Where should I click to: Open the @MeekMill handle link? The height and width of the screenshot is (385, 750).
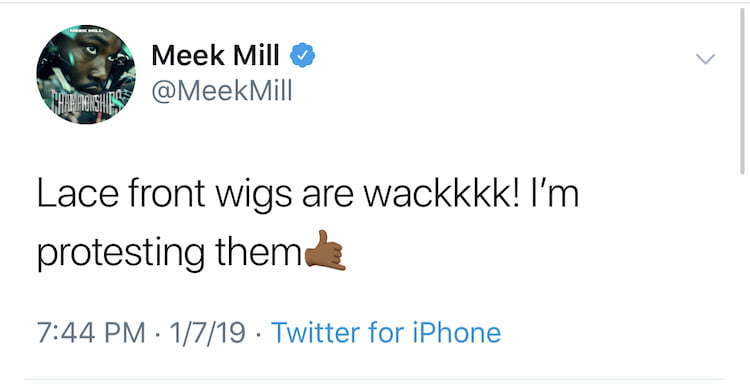click(221, 91)
